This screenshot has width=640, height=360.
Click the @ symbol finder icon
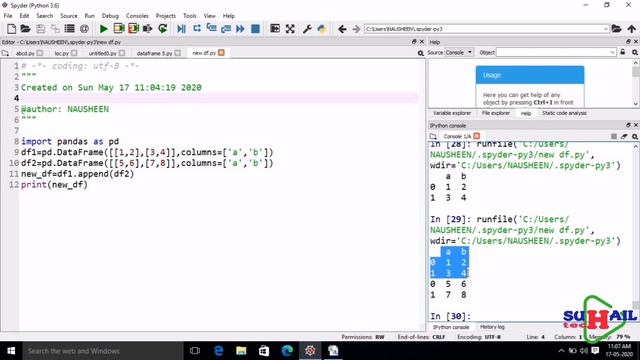coord(84,29)
